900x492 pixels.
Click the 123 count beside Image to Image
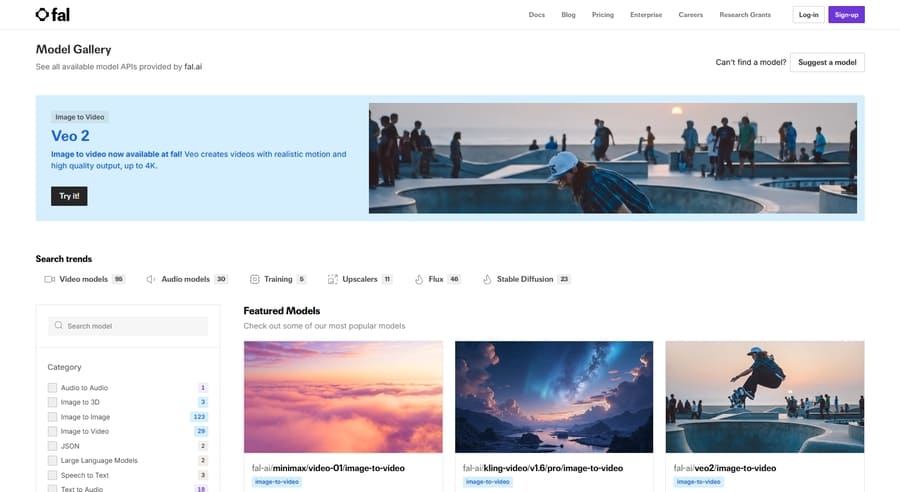199,417
